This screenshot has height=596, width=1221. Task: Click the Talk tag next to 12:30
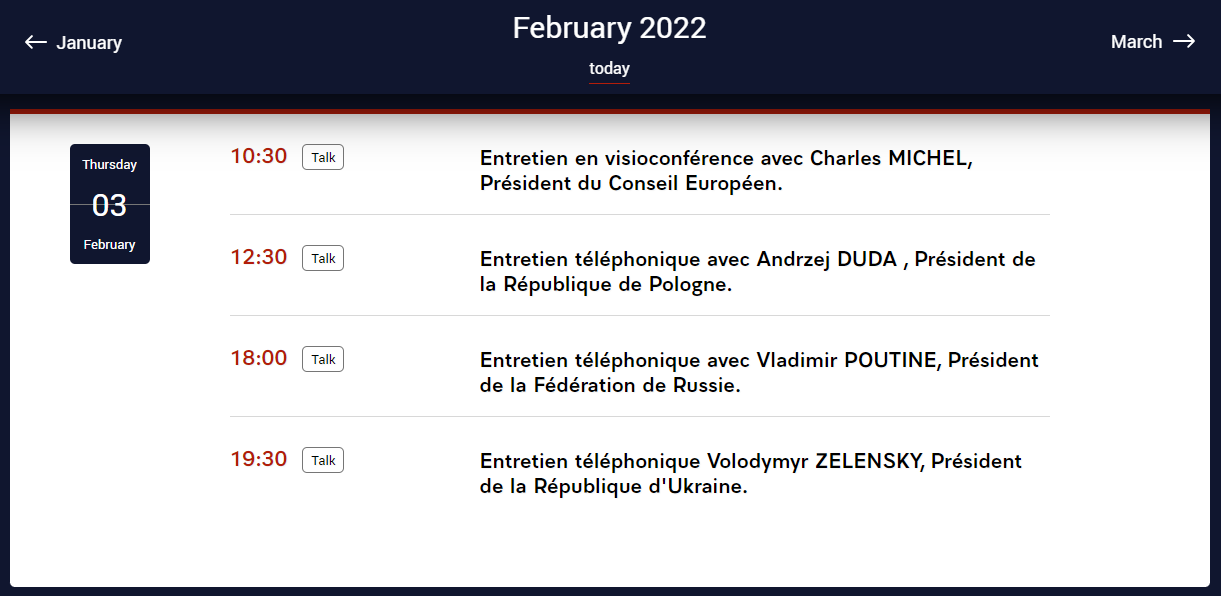[x=322, y=257]
